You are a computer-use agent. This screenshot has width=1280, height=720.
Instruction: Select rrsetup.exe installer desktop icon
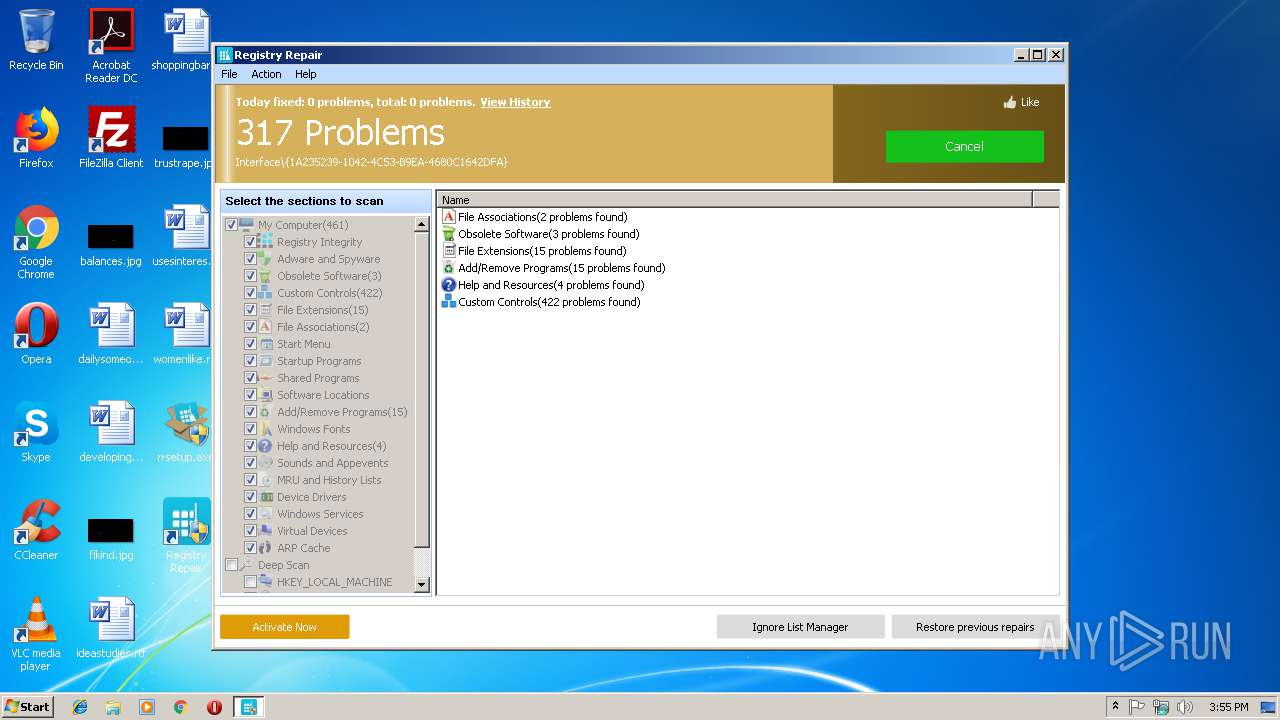[186, 432]
